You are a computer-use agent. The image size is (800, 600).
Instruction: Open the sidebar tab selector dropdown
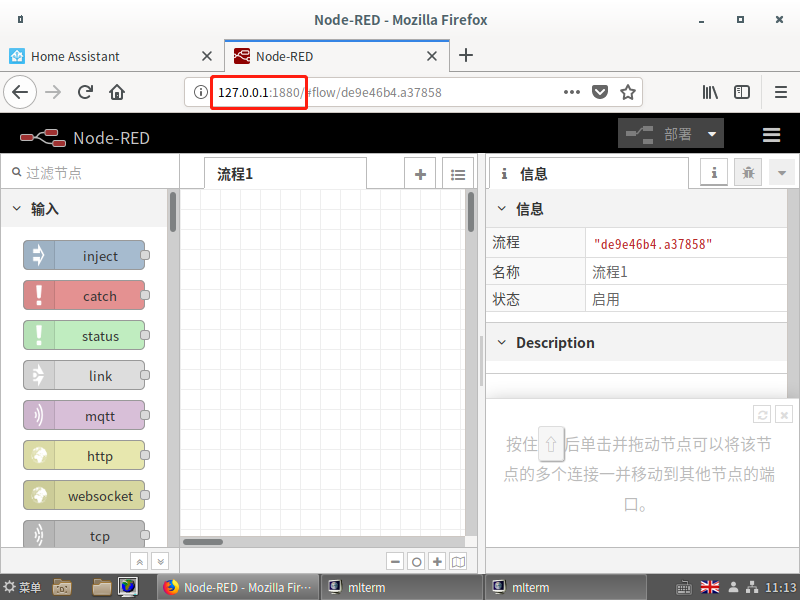tap(781, 173)
